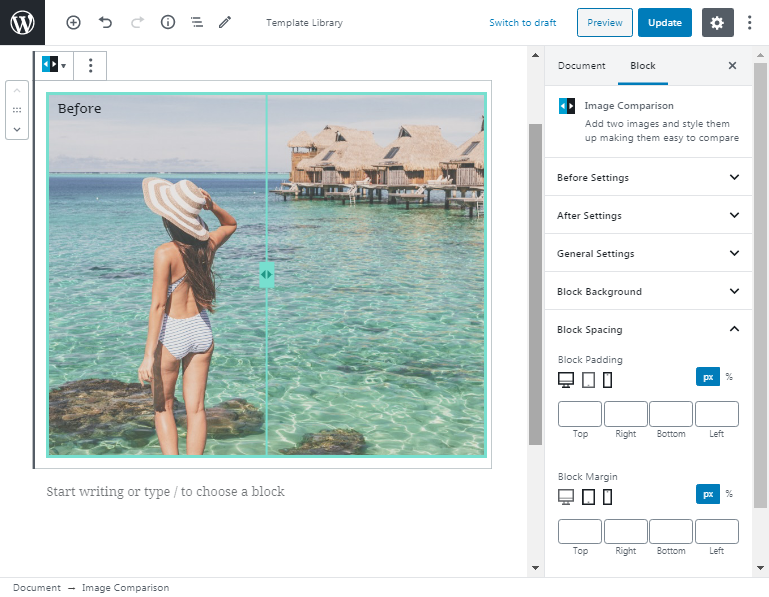Click the Before label on image

(x=79, y=108)
